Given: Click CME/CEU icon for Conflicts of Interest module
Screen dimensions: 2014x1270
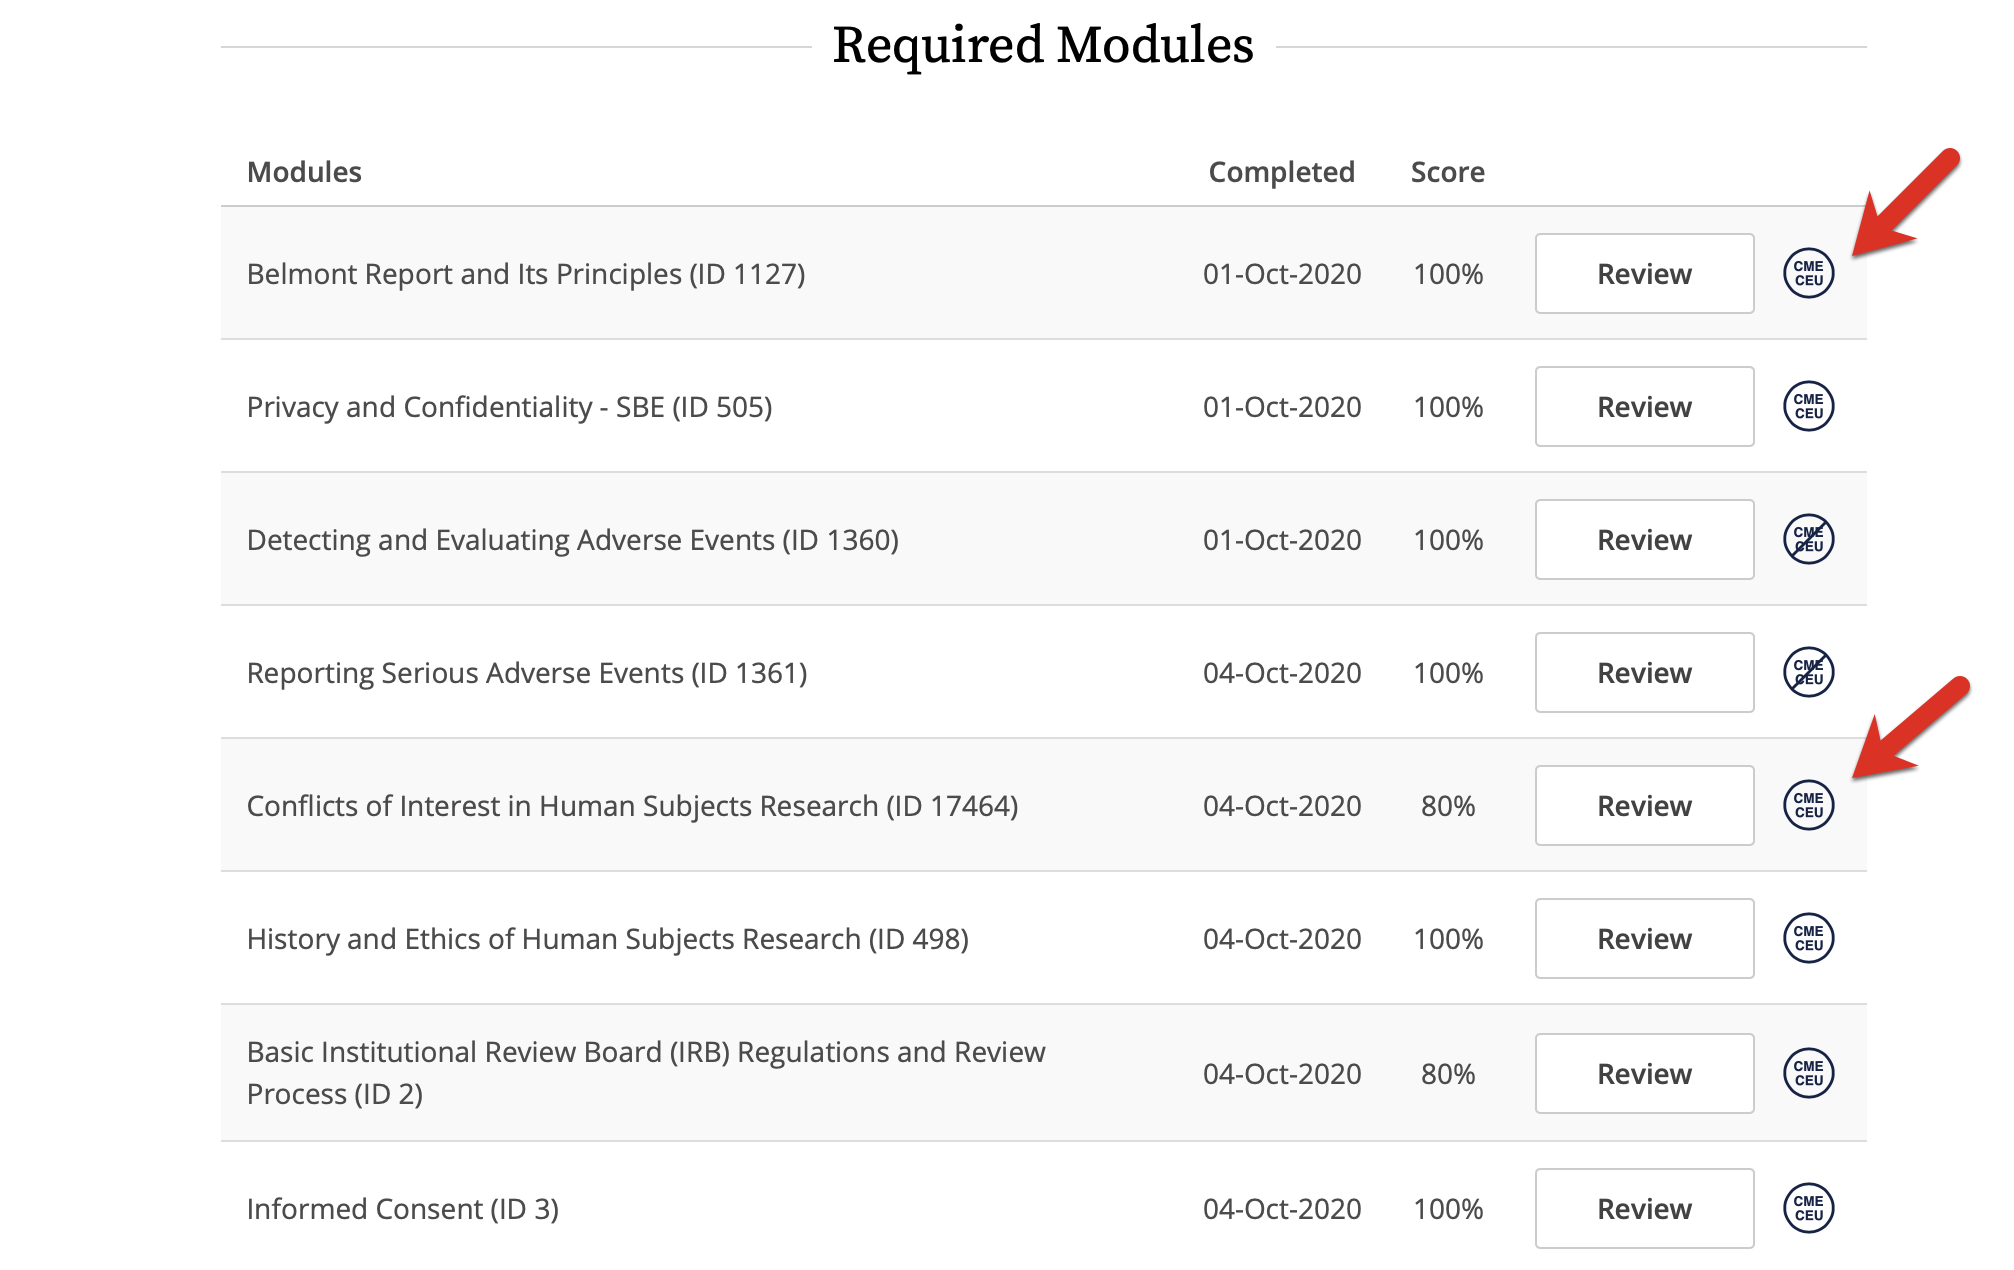Looking at the screenshot, I should pos(1809,806).
